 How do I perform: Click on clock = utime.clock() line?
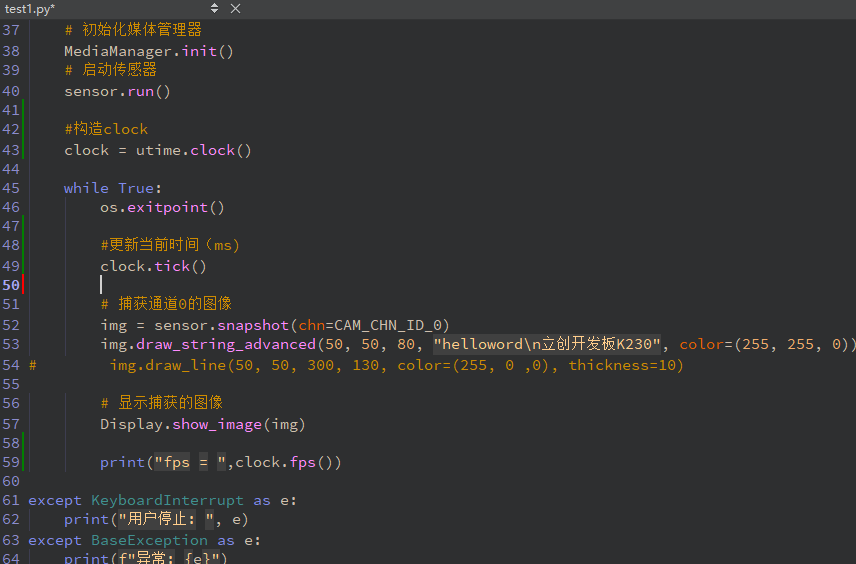pyautogui.click(x=158, y=150)
